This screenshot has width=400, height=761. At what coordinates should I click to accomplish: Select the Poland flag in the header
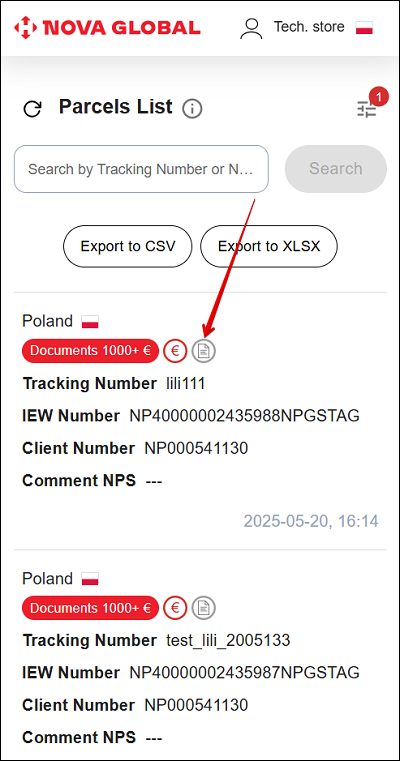pos(364,28)
